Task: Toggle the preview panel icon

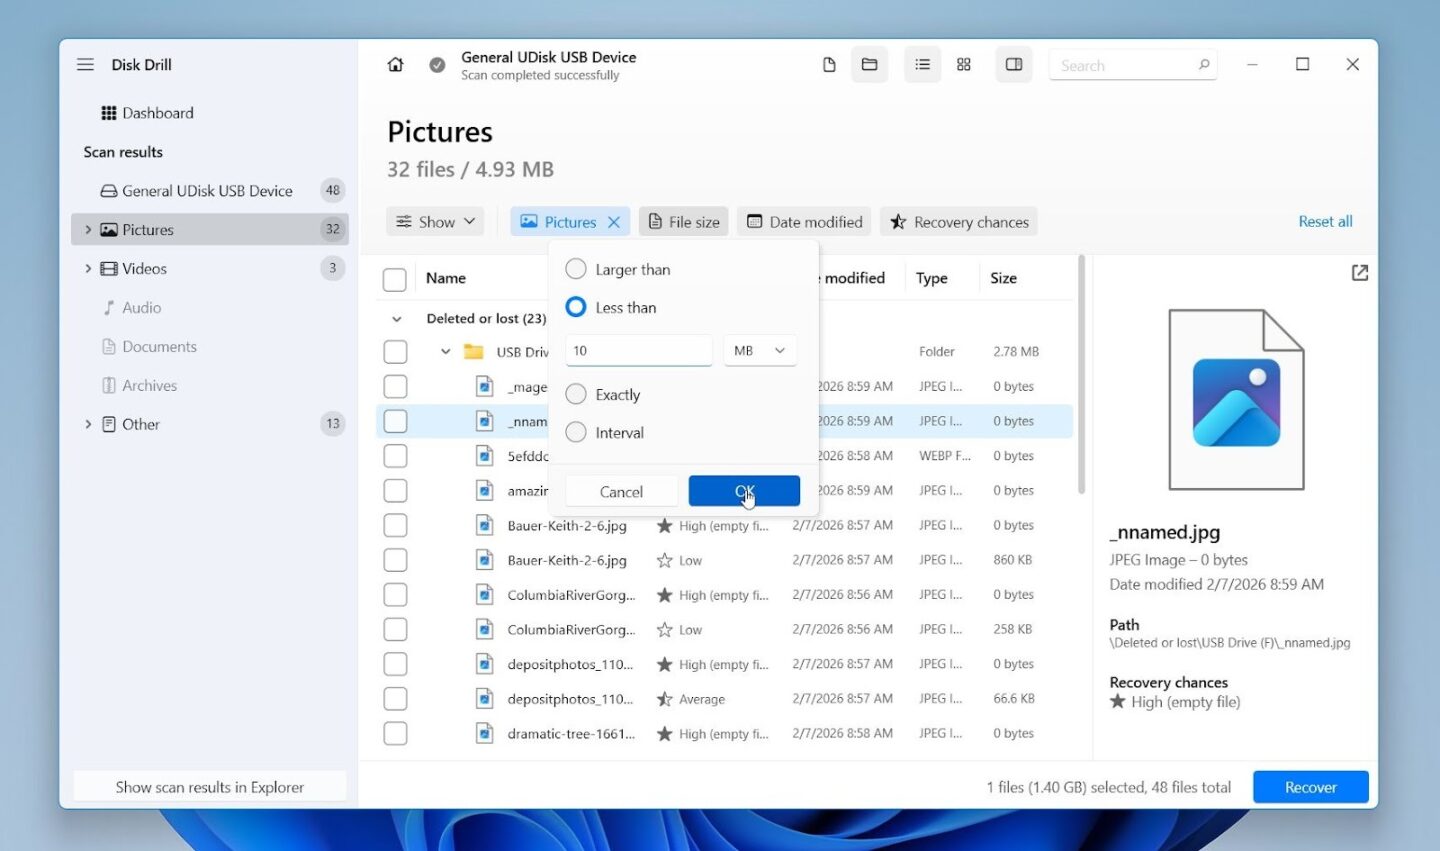Action: (x=1013, y=65)
